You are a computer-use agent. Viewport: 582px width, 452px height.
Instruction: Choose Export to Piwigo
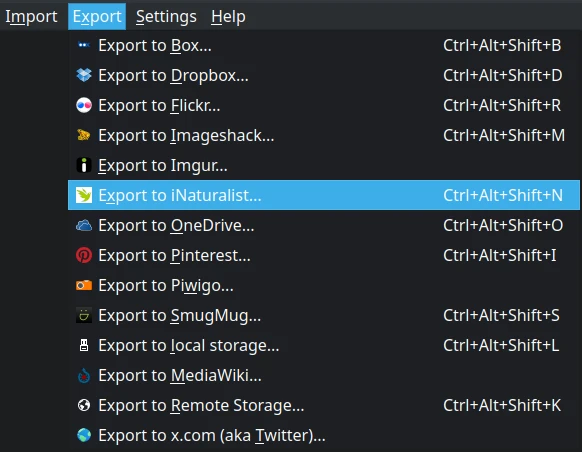click(324, 285)
